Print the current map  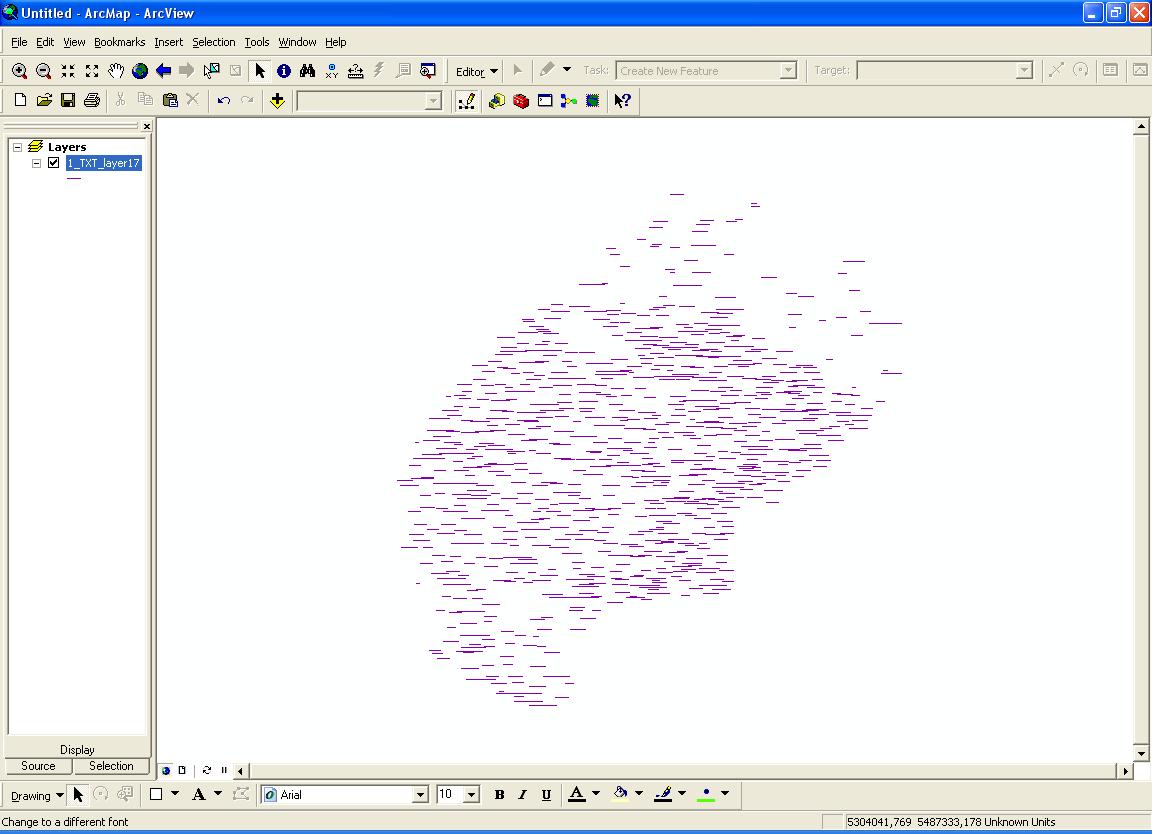pyautogui.click(x=92, y=100)
